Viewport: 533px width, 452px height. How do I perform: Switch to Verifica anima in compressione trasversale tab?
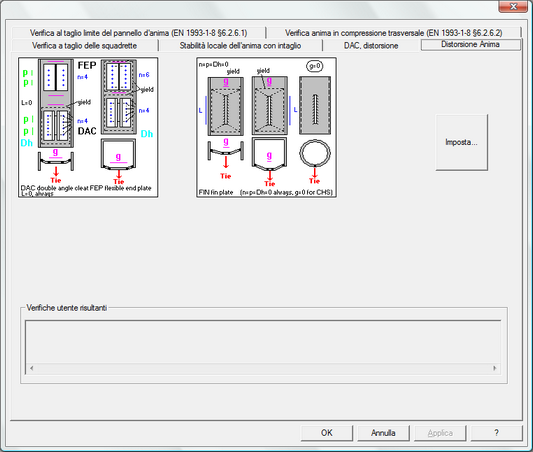[393, 33]
